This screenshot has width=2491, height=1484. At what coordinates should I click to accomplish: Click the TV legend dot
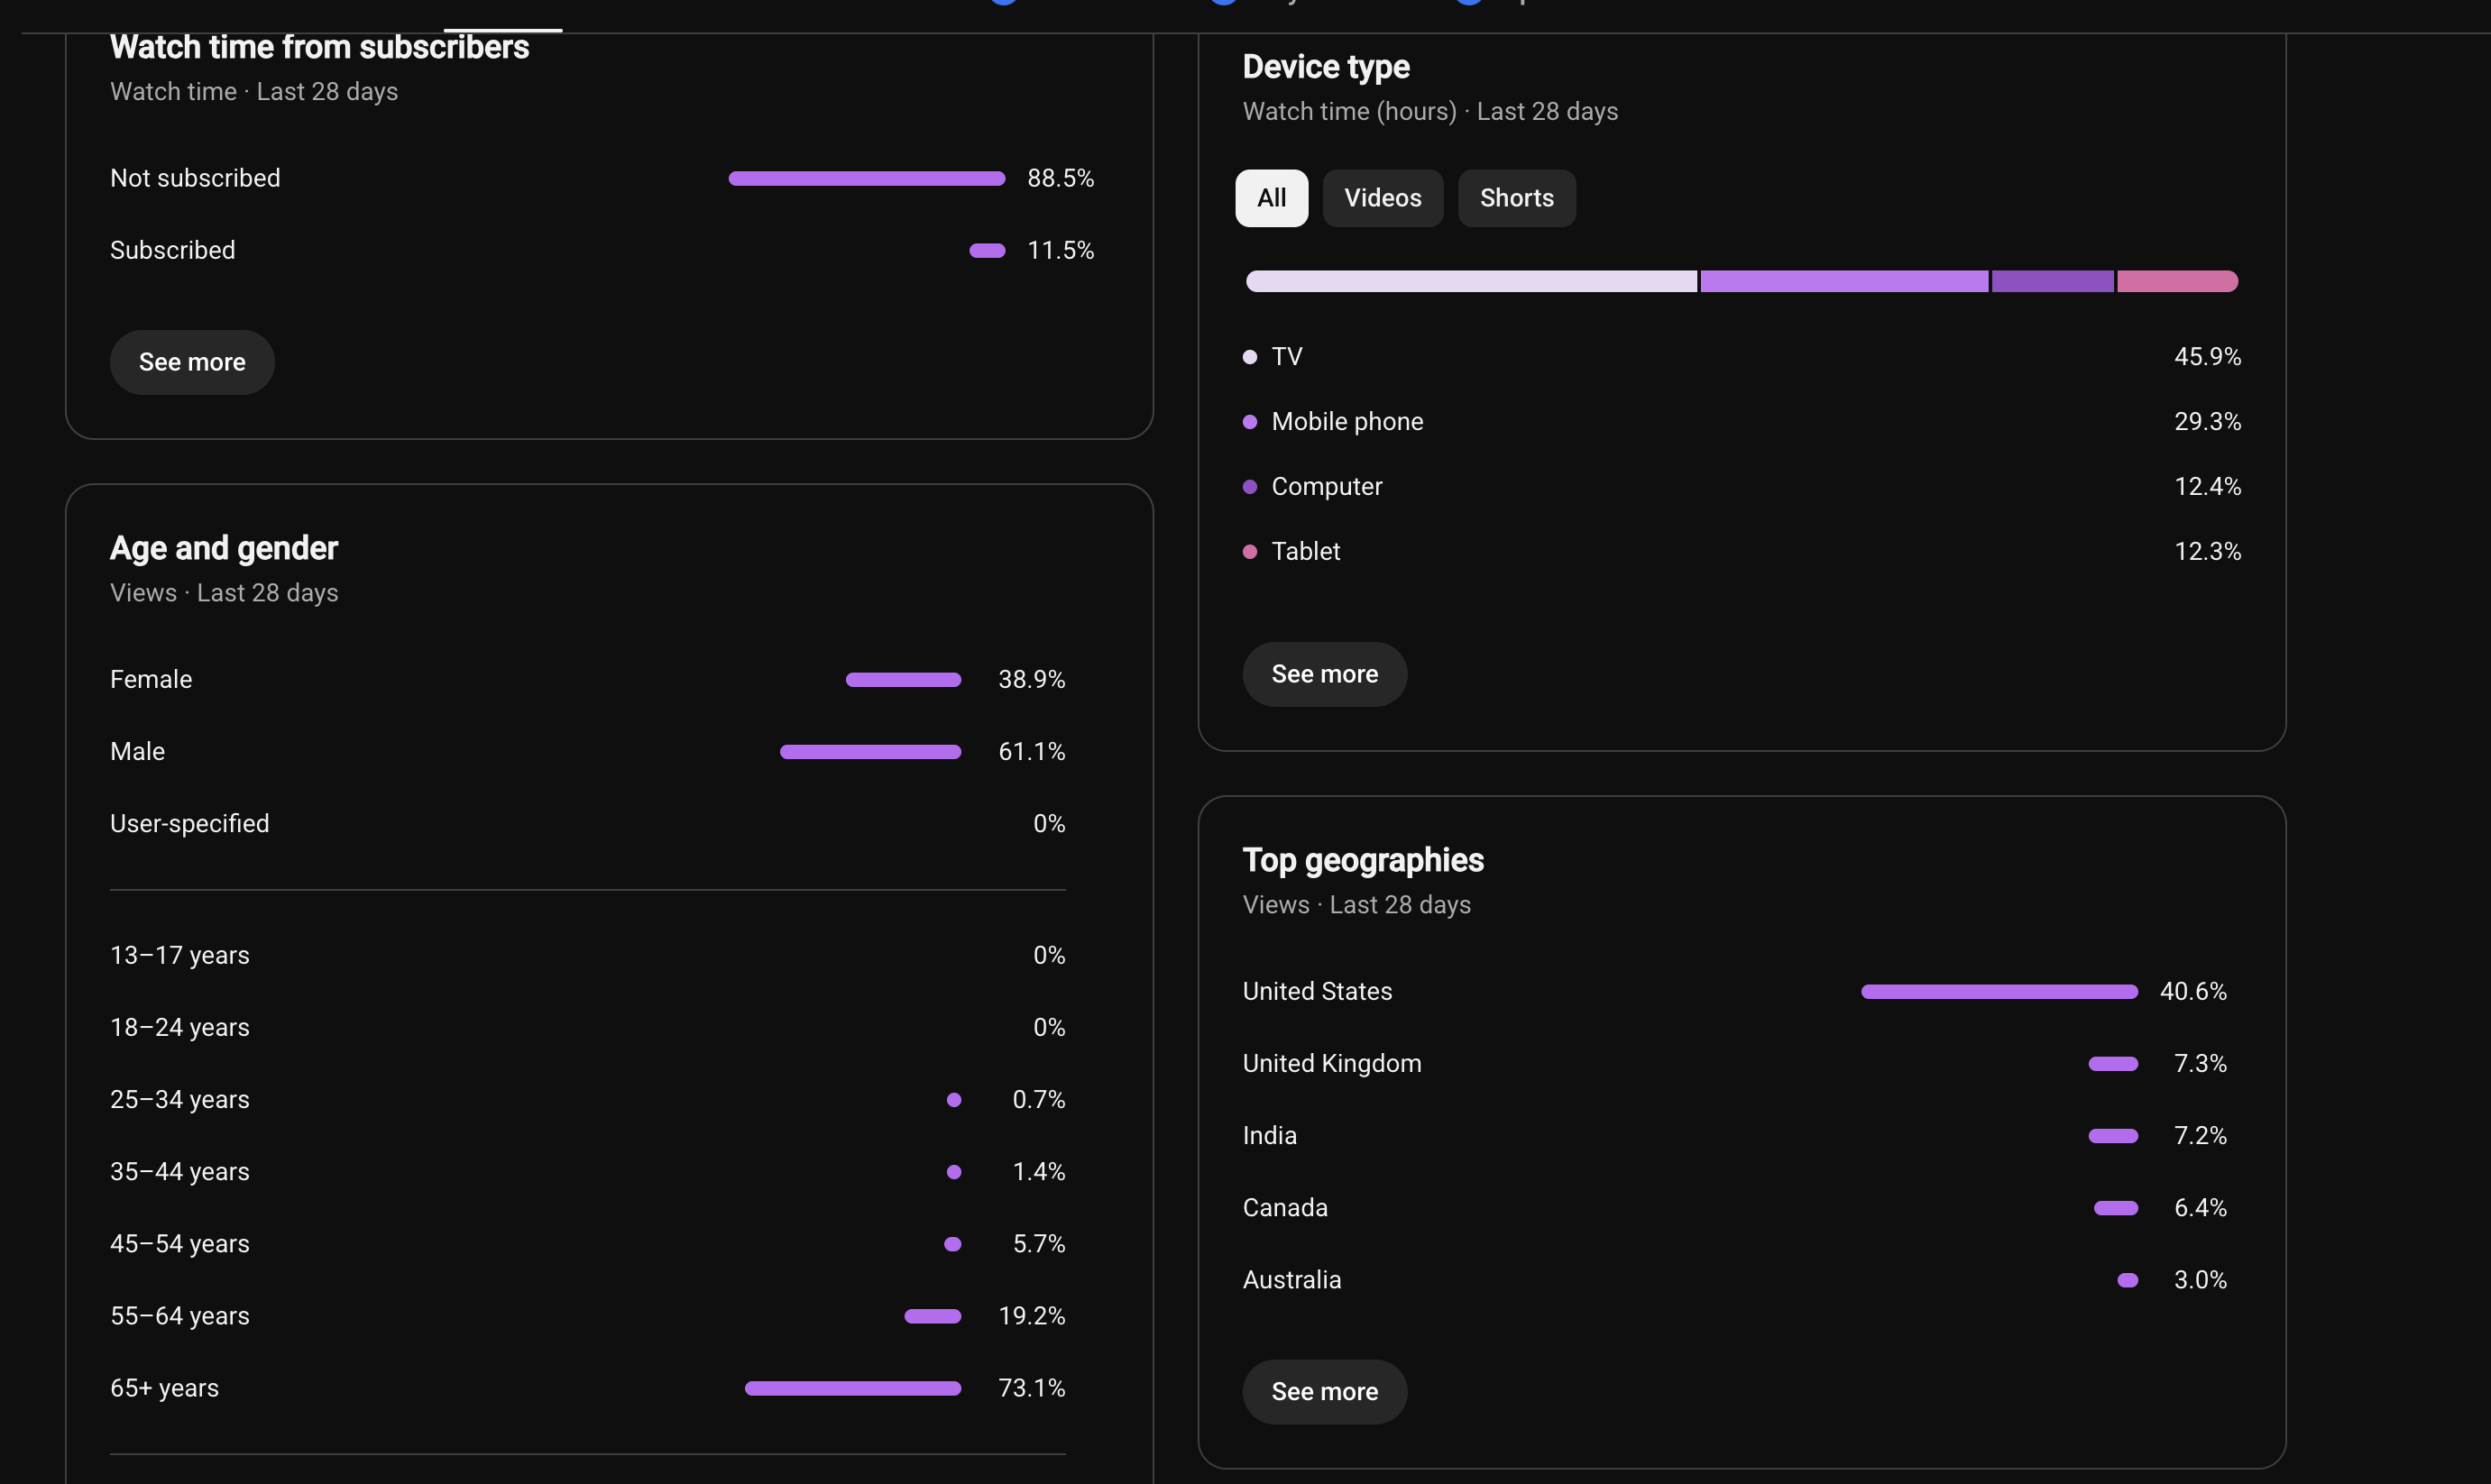[1249, 357]
